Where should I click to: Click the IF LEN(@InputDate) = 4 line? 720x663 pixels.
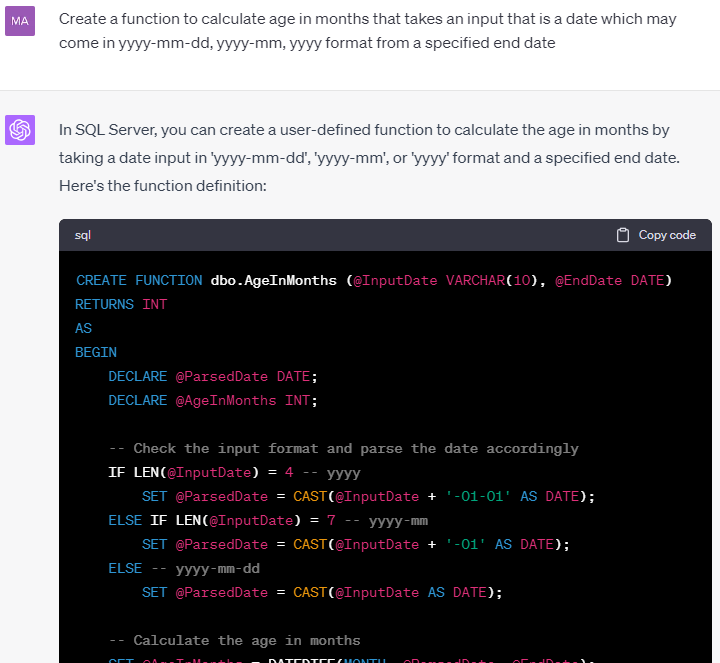click(x=235, y=472)
